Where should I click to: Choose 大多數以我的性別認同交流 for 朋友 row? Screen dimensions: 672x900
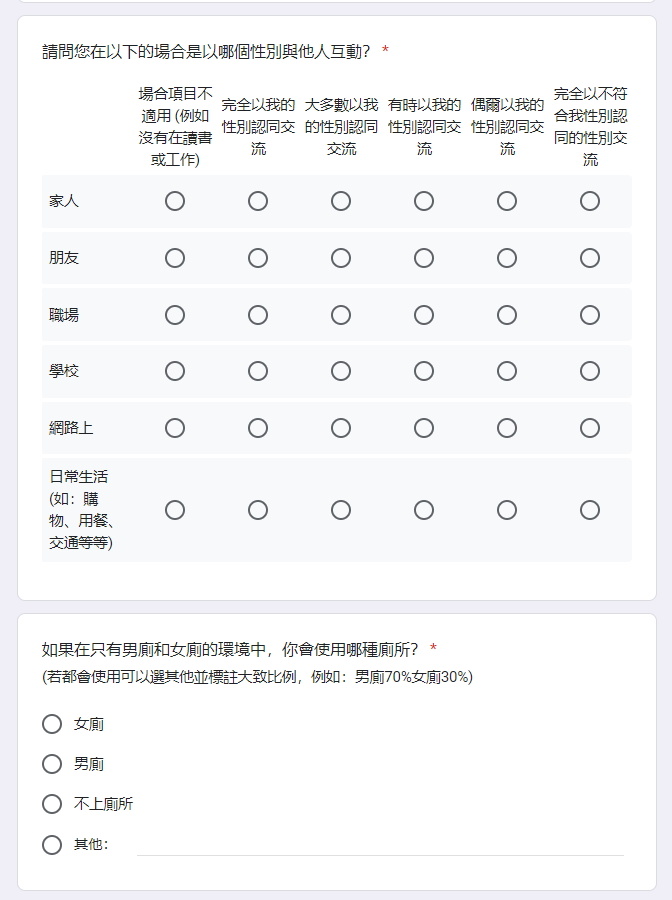341,258
